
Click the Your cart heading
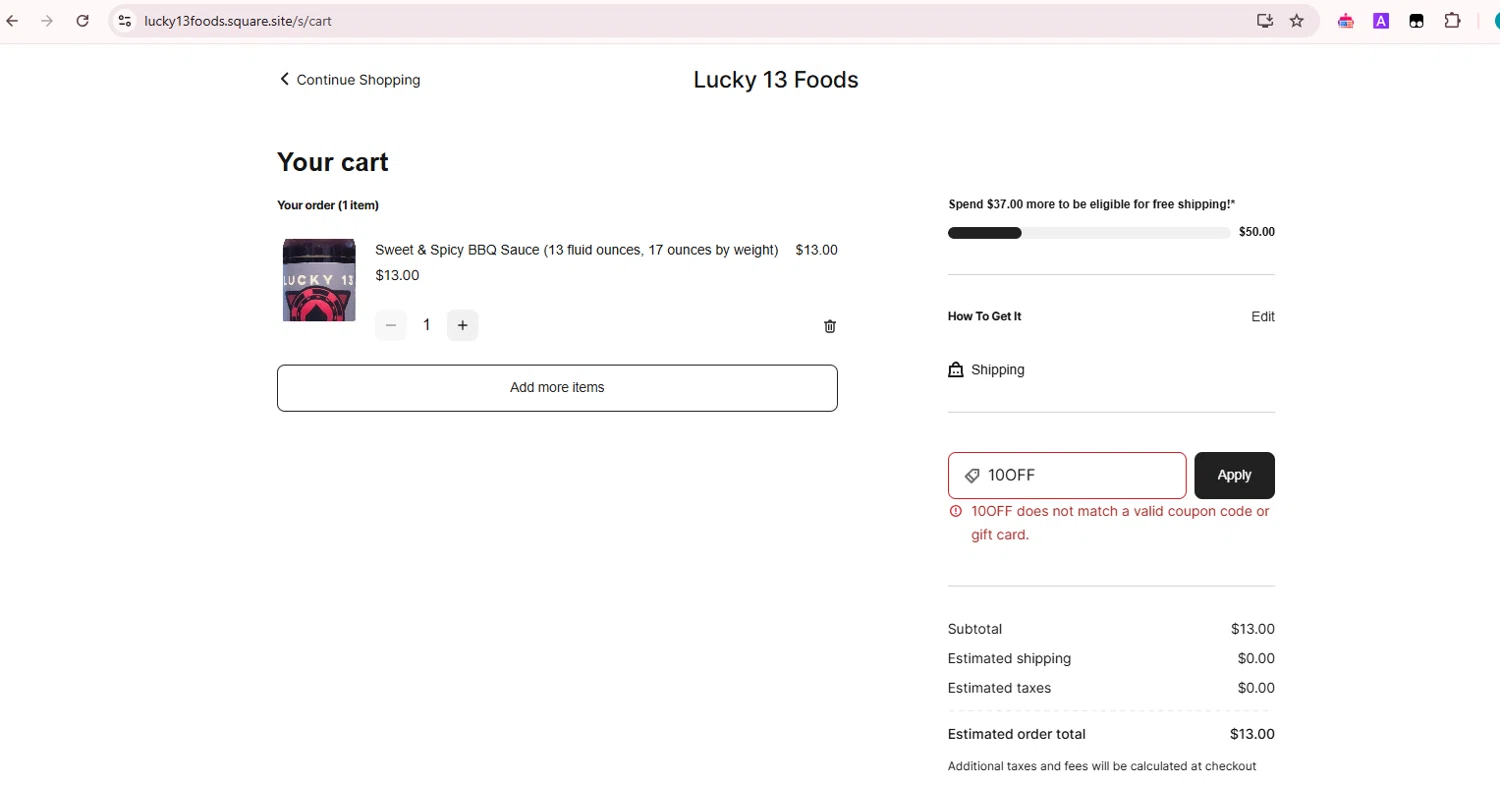click(x=333, y=162)
